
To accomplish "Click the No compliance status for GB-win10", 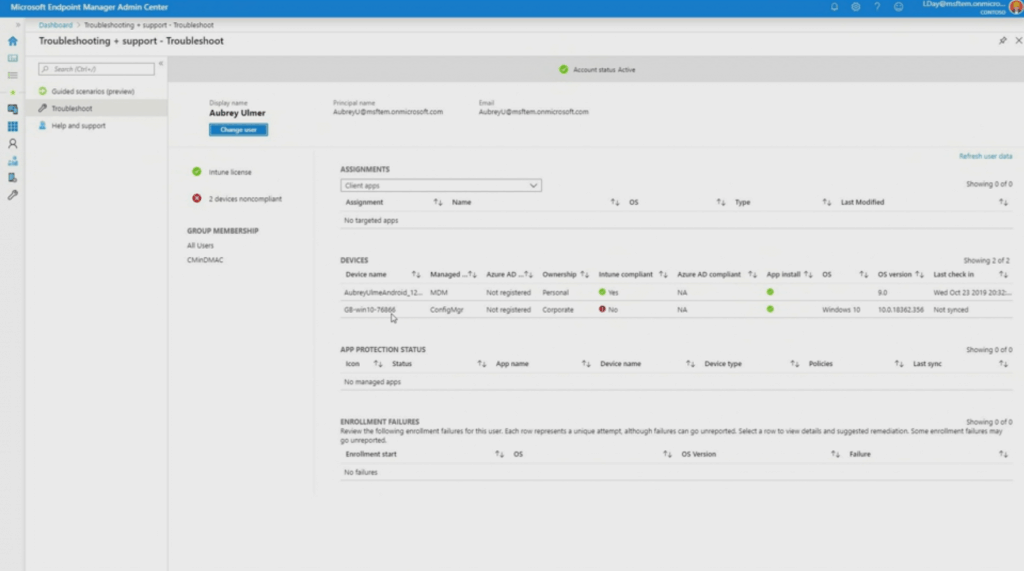I will (608, 310).
